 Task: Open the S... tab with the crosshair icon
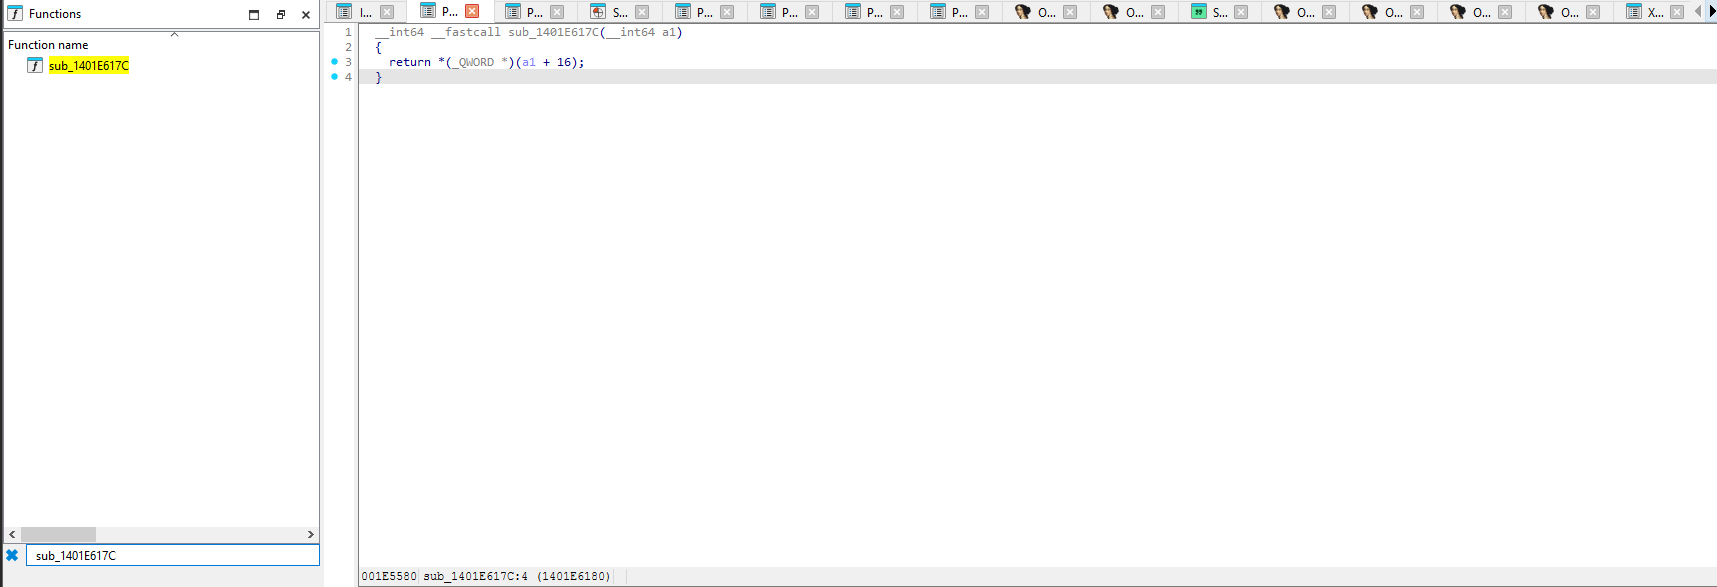click(x=619, y=12)
